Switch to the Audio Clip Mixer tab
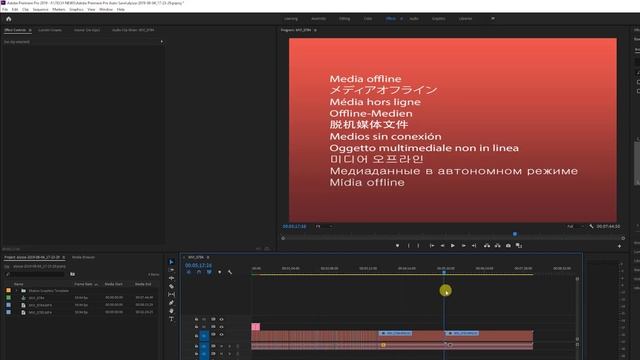Image resolution: width=640 pixels, height=360 pixels. tap(133, 30)
